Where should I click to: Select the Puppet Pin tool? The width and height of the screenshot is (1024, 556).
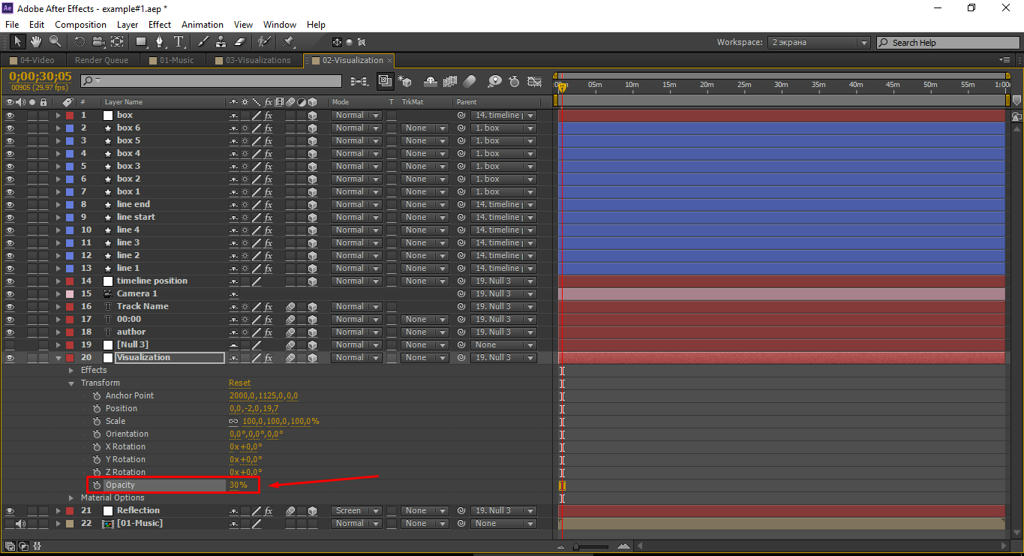tap(289, 42)
